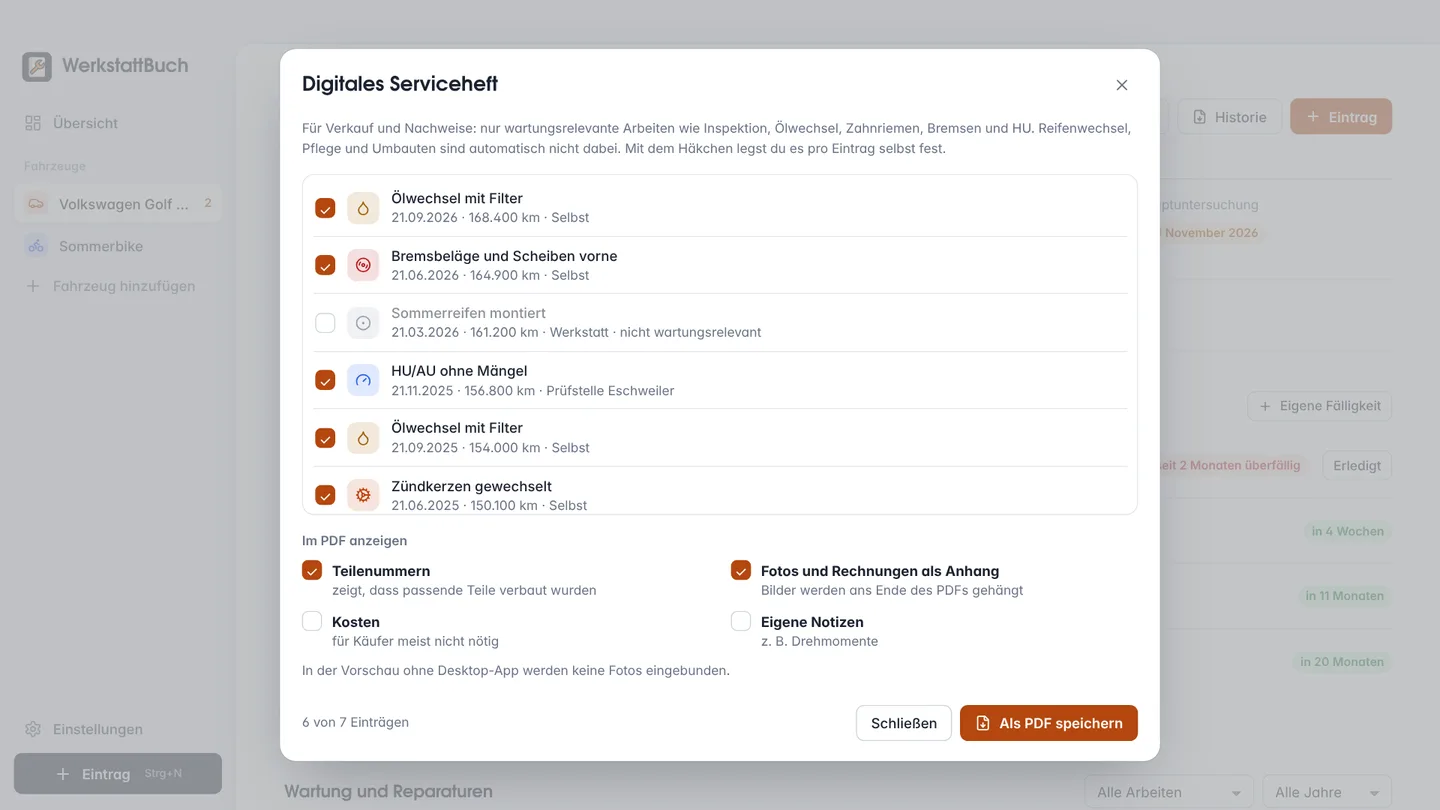1440x810 pixels.
Task: Click the Erledigt button
Action: tap(1357, 465)
